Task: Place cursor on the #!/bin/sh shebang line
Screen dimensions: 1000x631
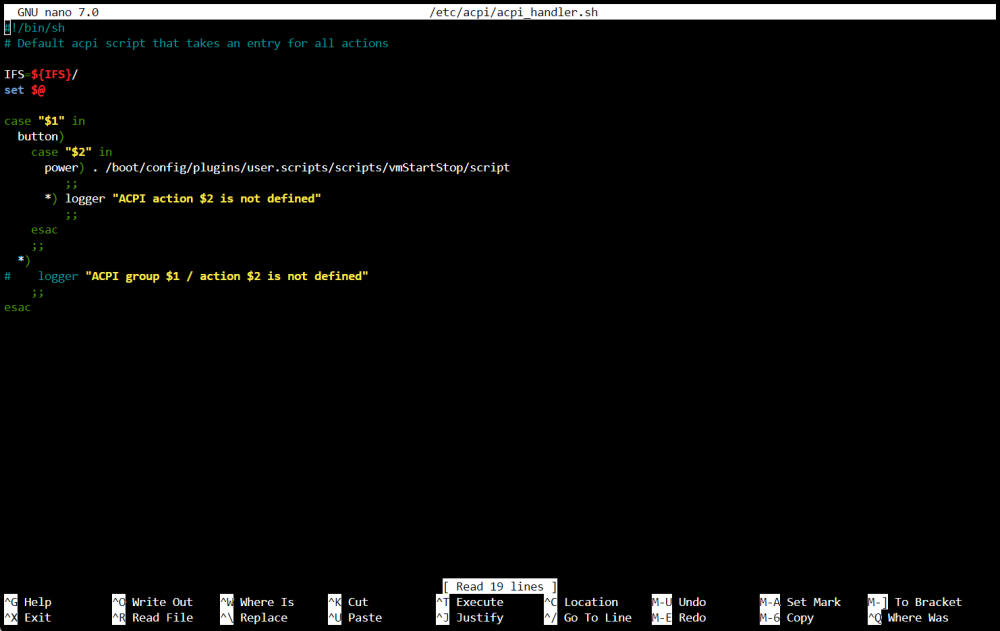Action: (34, 27)
